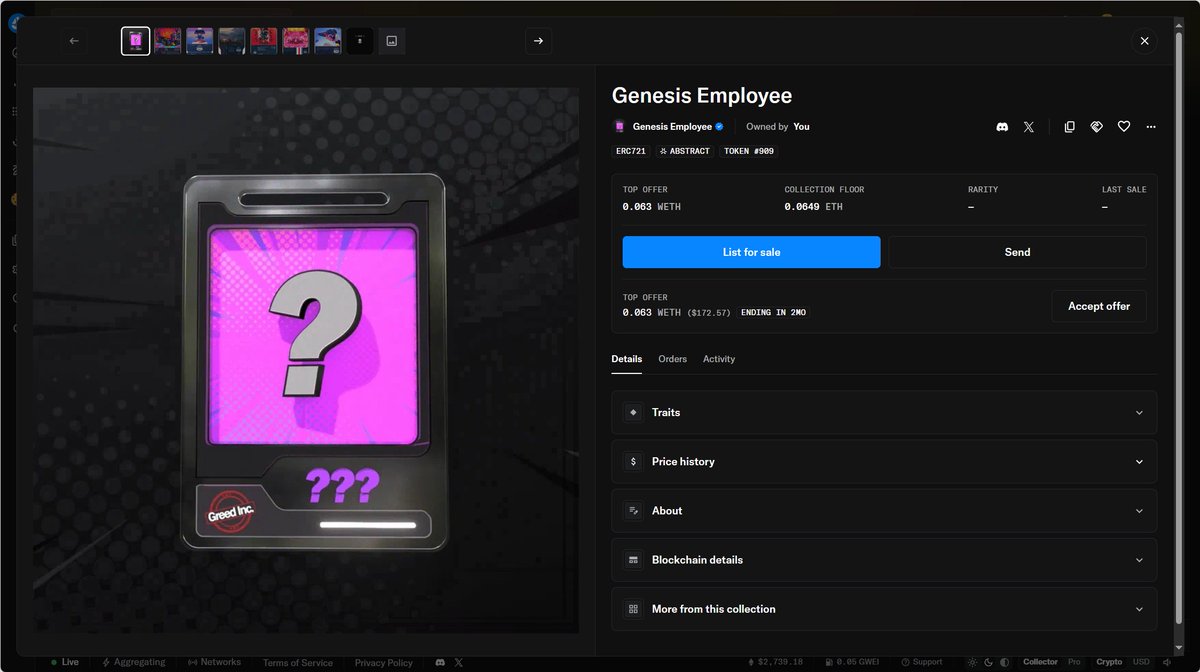The width and height of the screenshot is (1200, 672).
Task: Open Support in the footer
Action: click(x=921, y=662)
